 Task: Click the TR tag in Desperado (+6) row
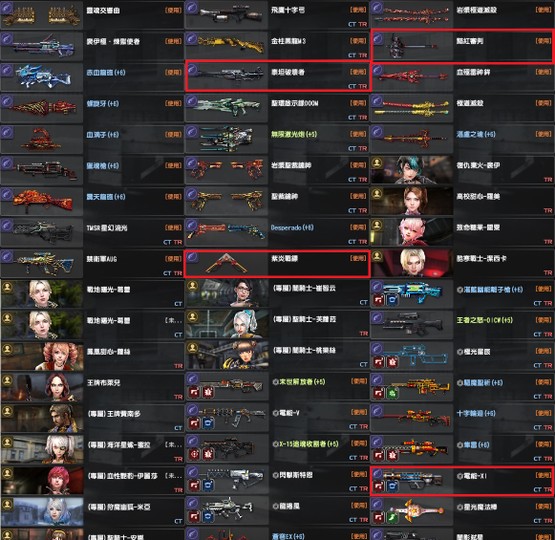363,242
